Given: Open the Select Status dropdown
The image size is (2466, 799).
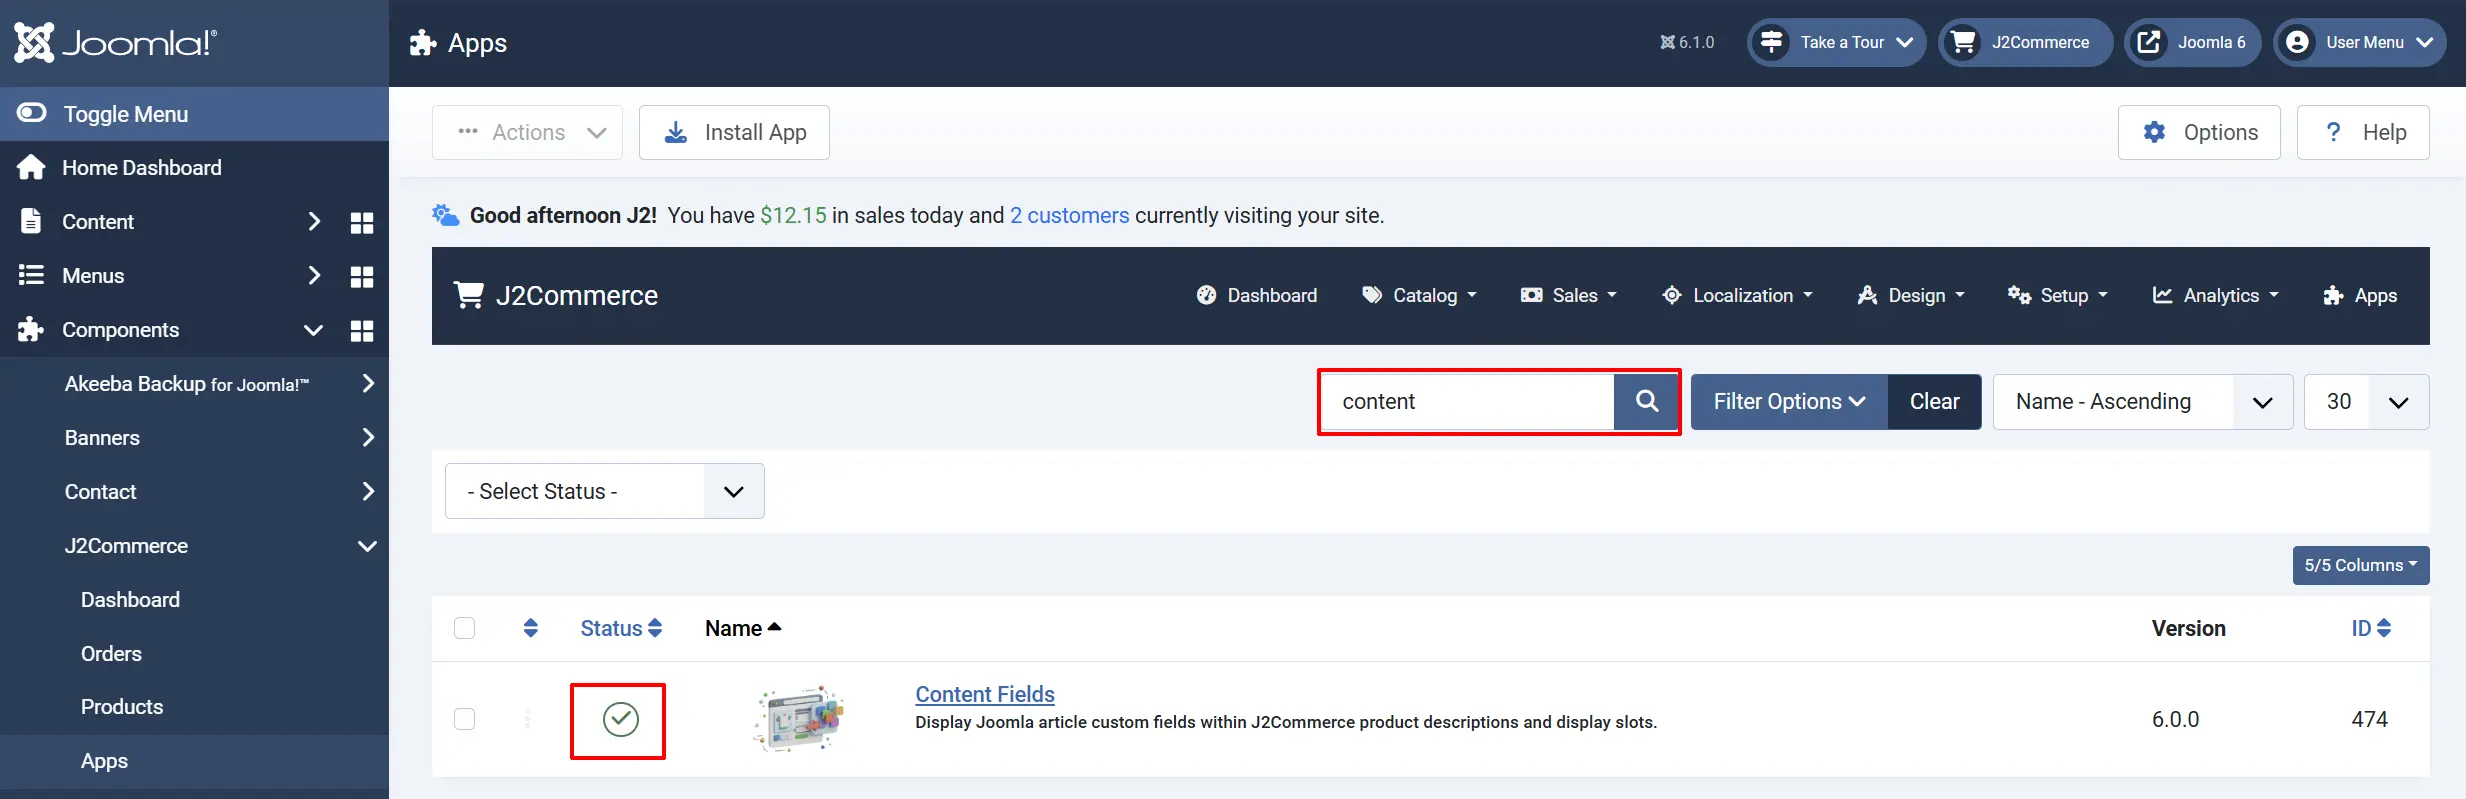Looking at the screenshot, I should click(605, 491).
